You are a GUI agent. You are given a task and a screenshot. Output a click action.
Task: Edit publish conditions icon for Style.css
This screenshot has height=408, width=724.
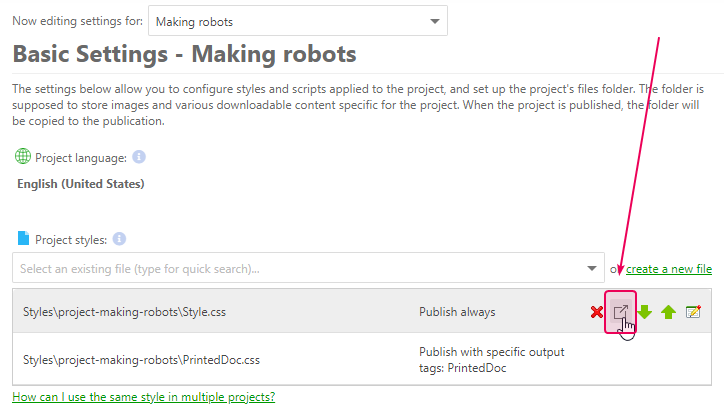tap(693, 312)
